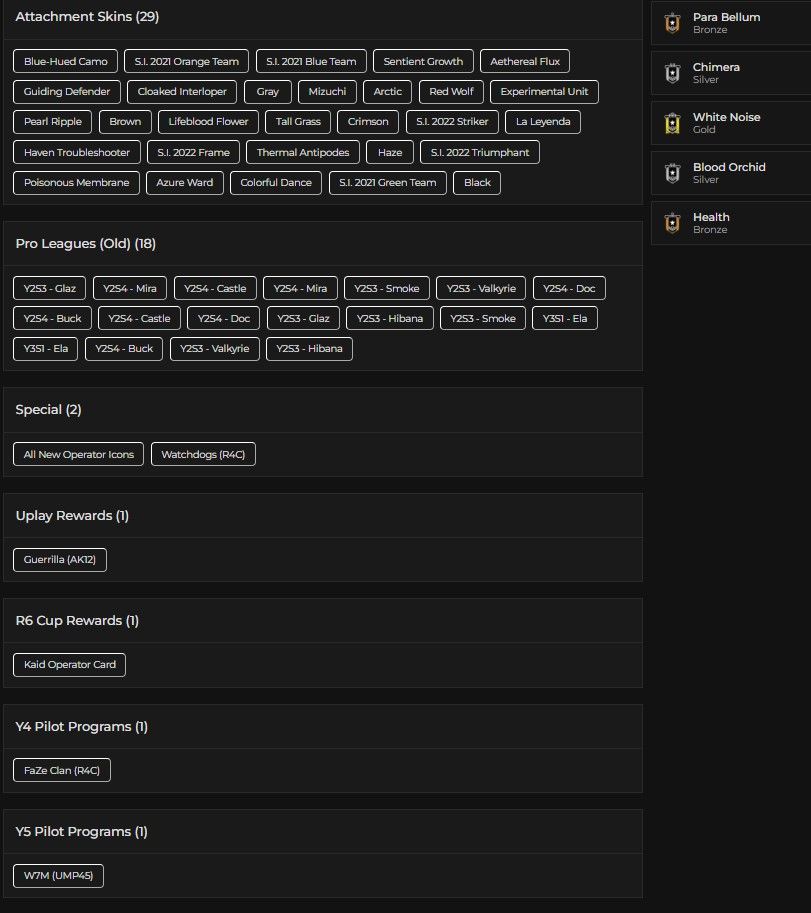
Task: Click the Special (2) section heading
Action: tap(48, 409)
